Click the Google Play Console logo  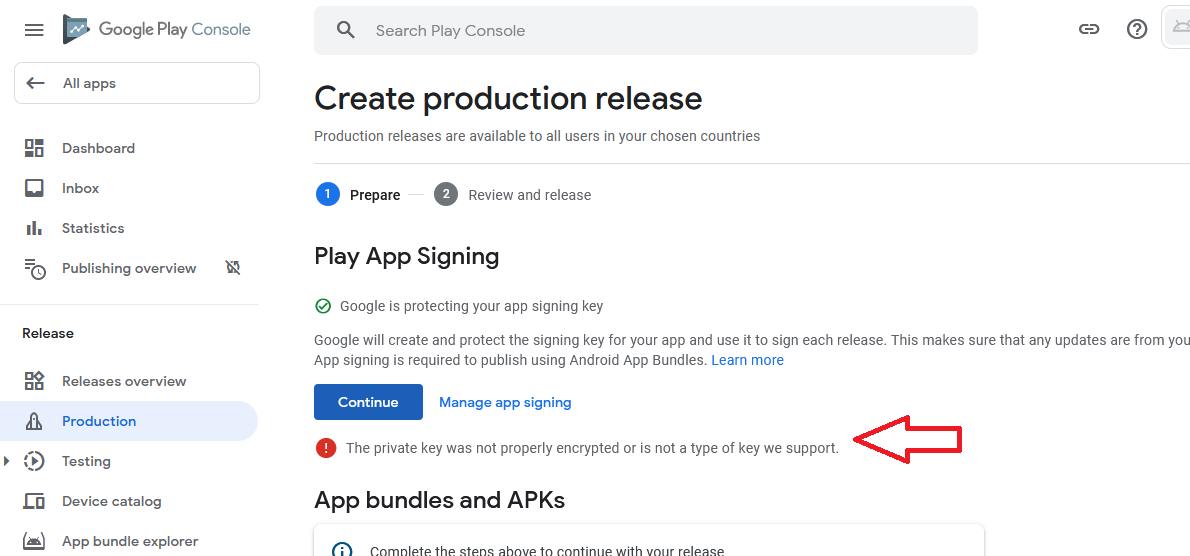[157, 29]
